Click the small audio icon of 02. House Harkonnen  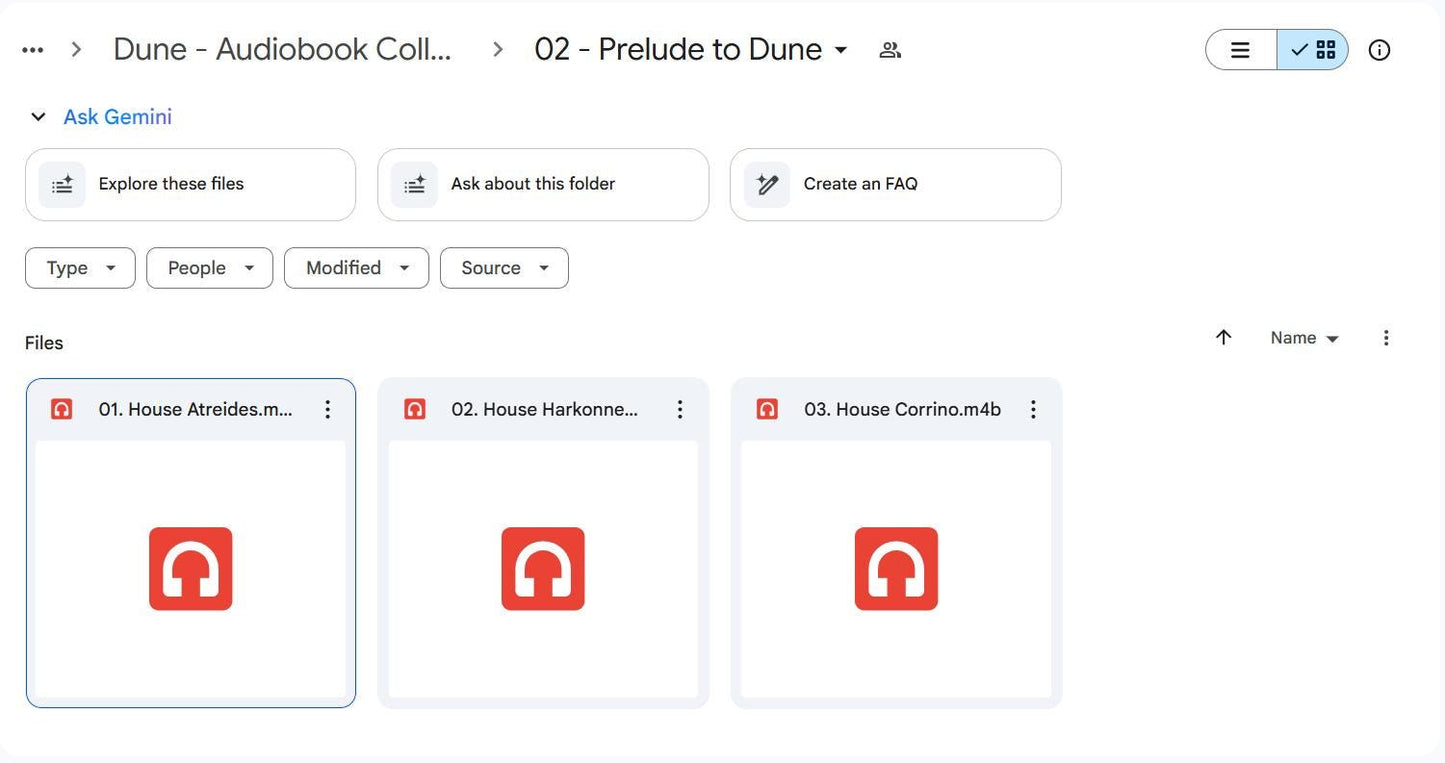point(414,409)
